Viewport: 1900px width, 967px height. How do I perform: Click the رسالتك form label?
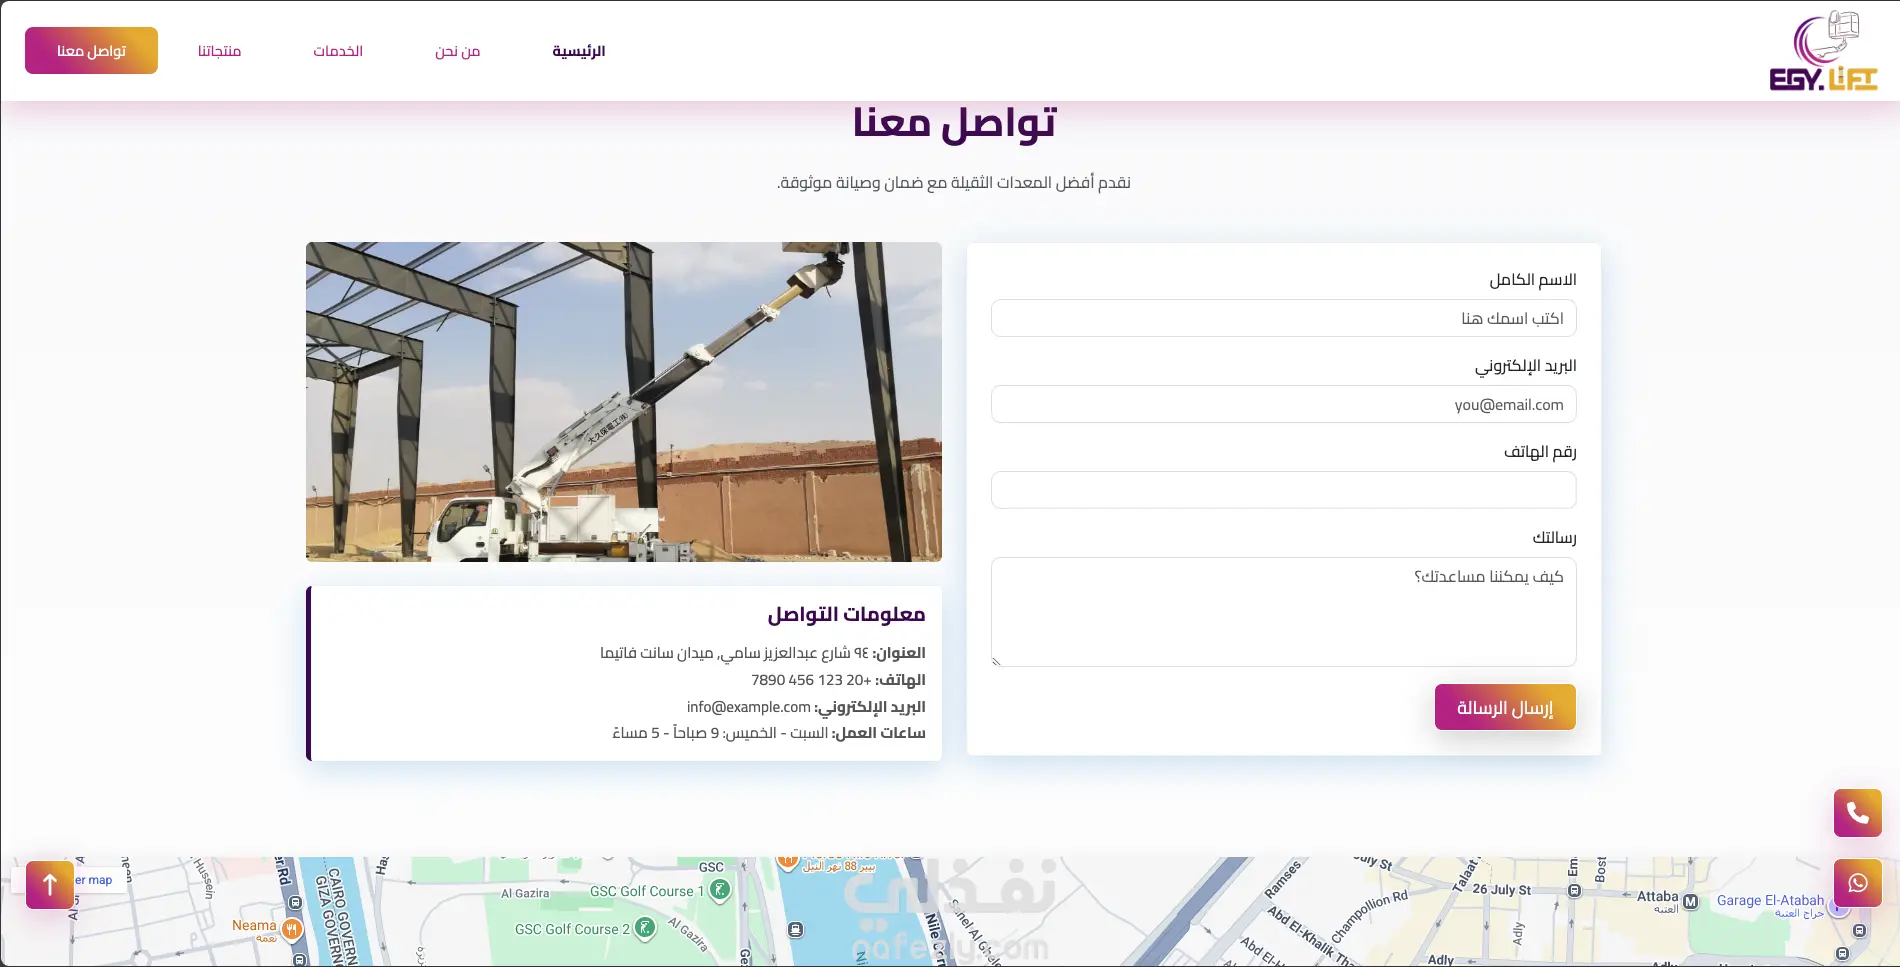[x=1554, y=538]
